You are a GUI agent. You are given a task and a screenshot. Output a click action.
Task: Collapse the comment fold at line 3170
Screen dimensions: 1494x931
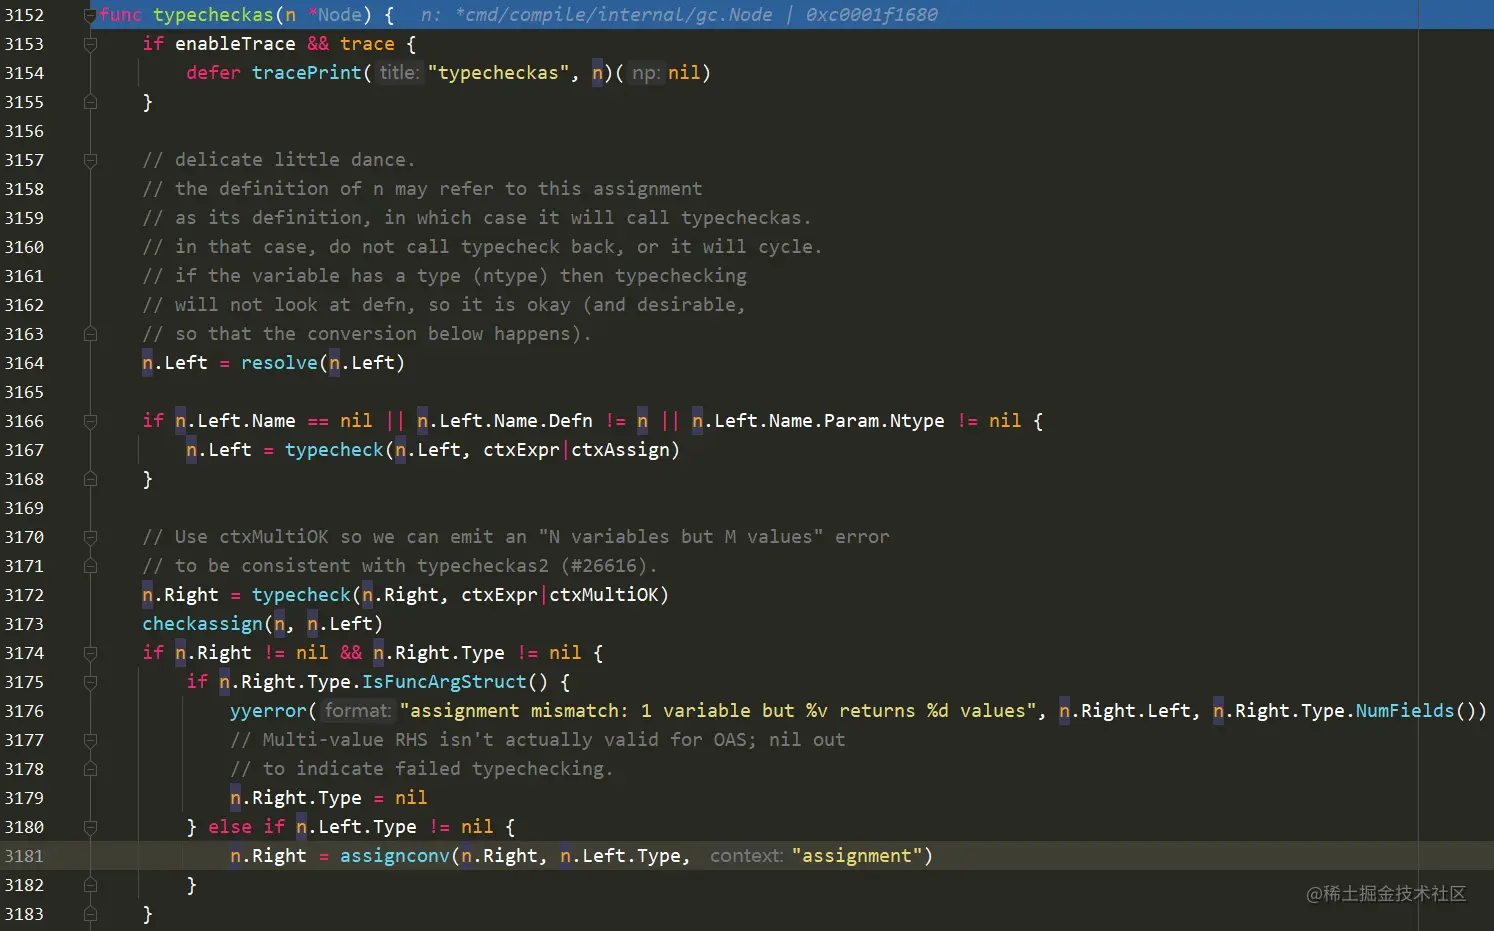coord(90,537)
